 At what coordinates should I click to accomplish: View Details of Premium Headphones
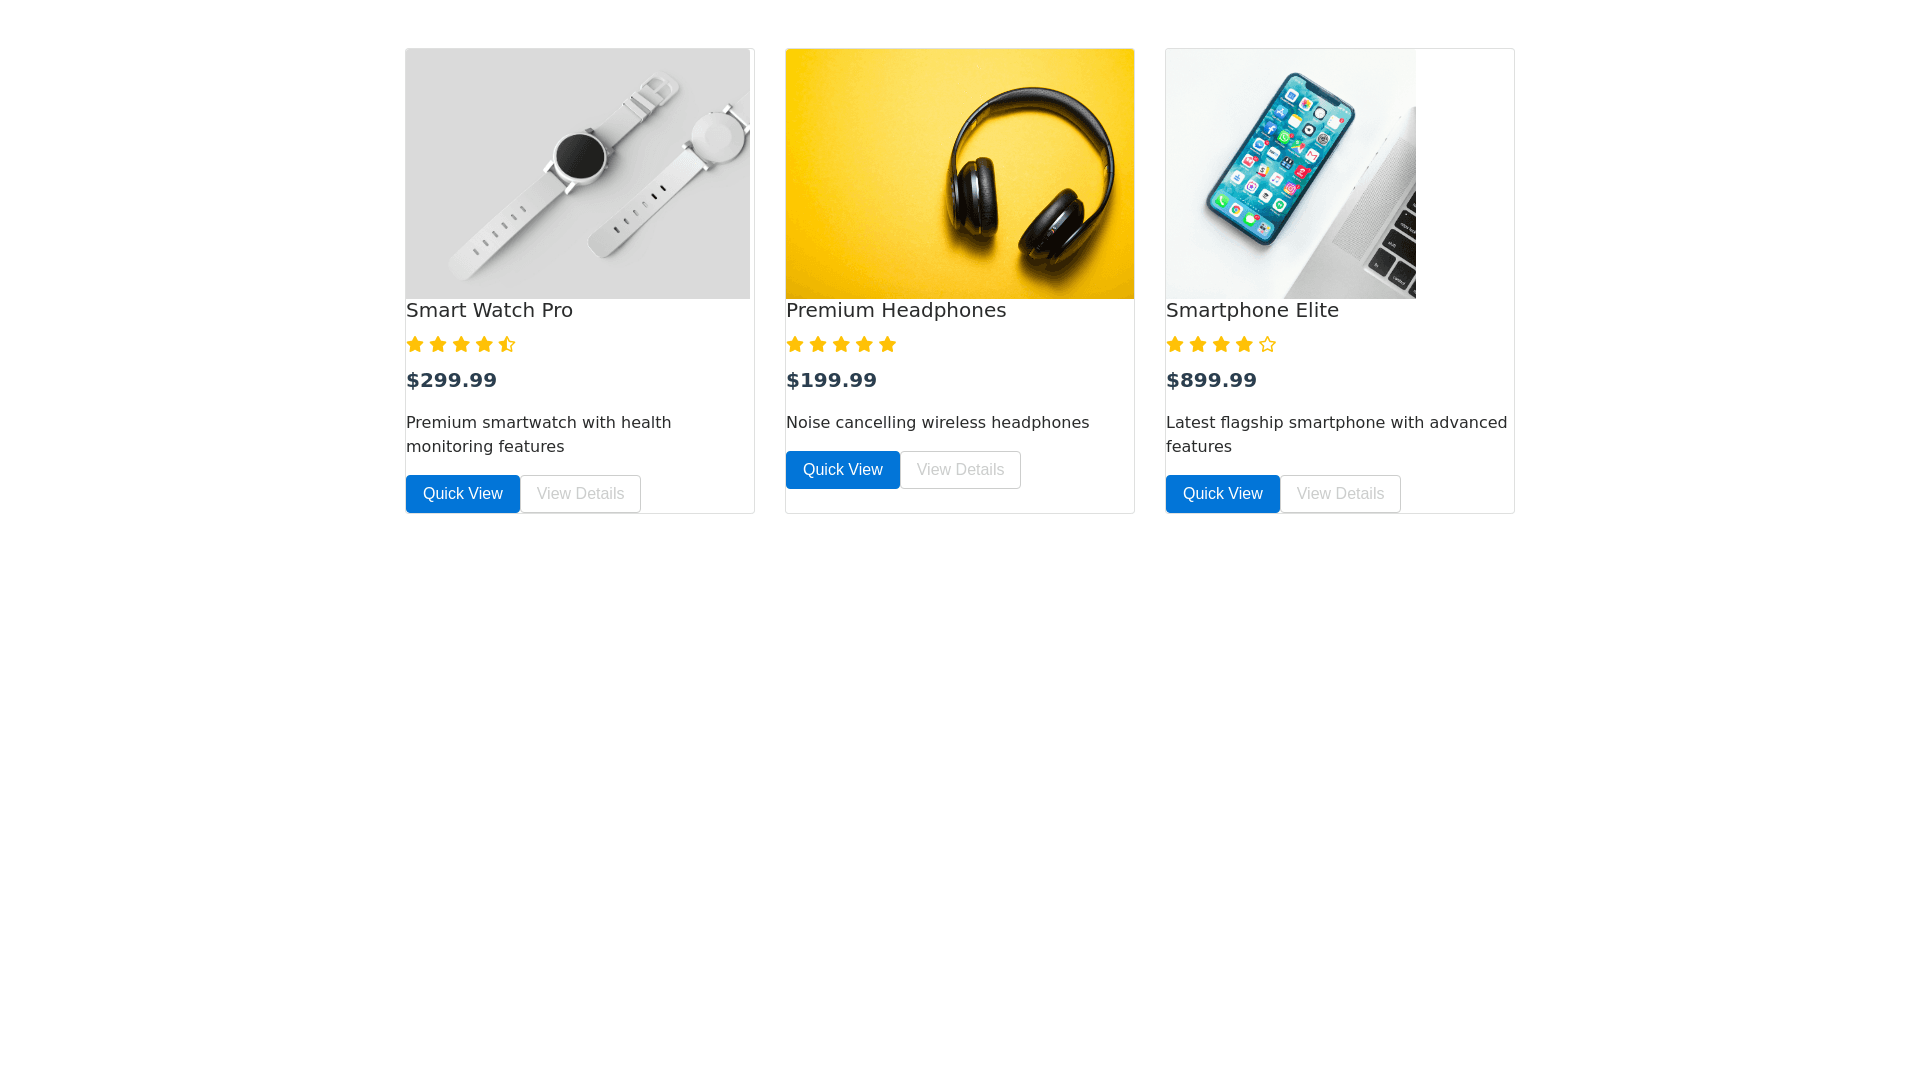(960, 470)
